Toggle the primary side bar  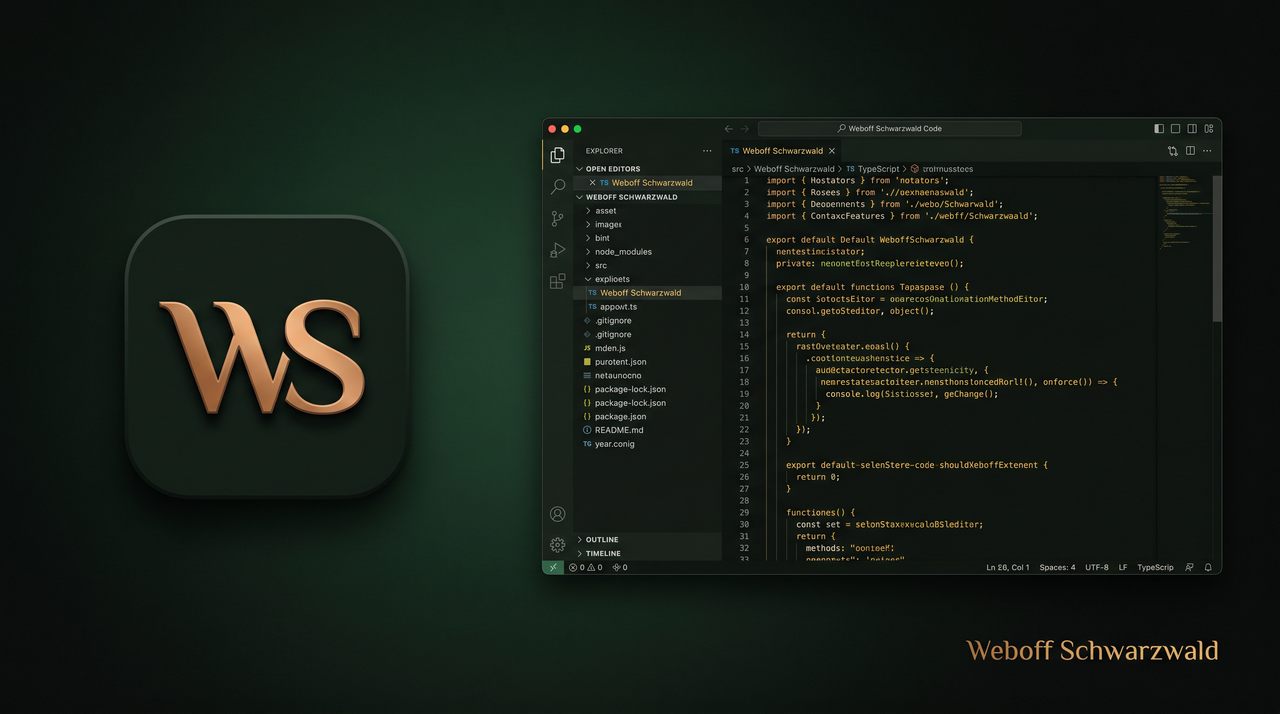1159,128
